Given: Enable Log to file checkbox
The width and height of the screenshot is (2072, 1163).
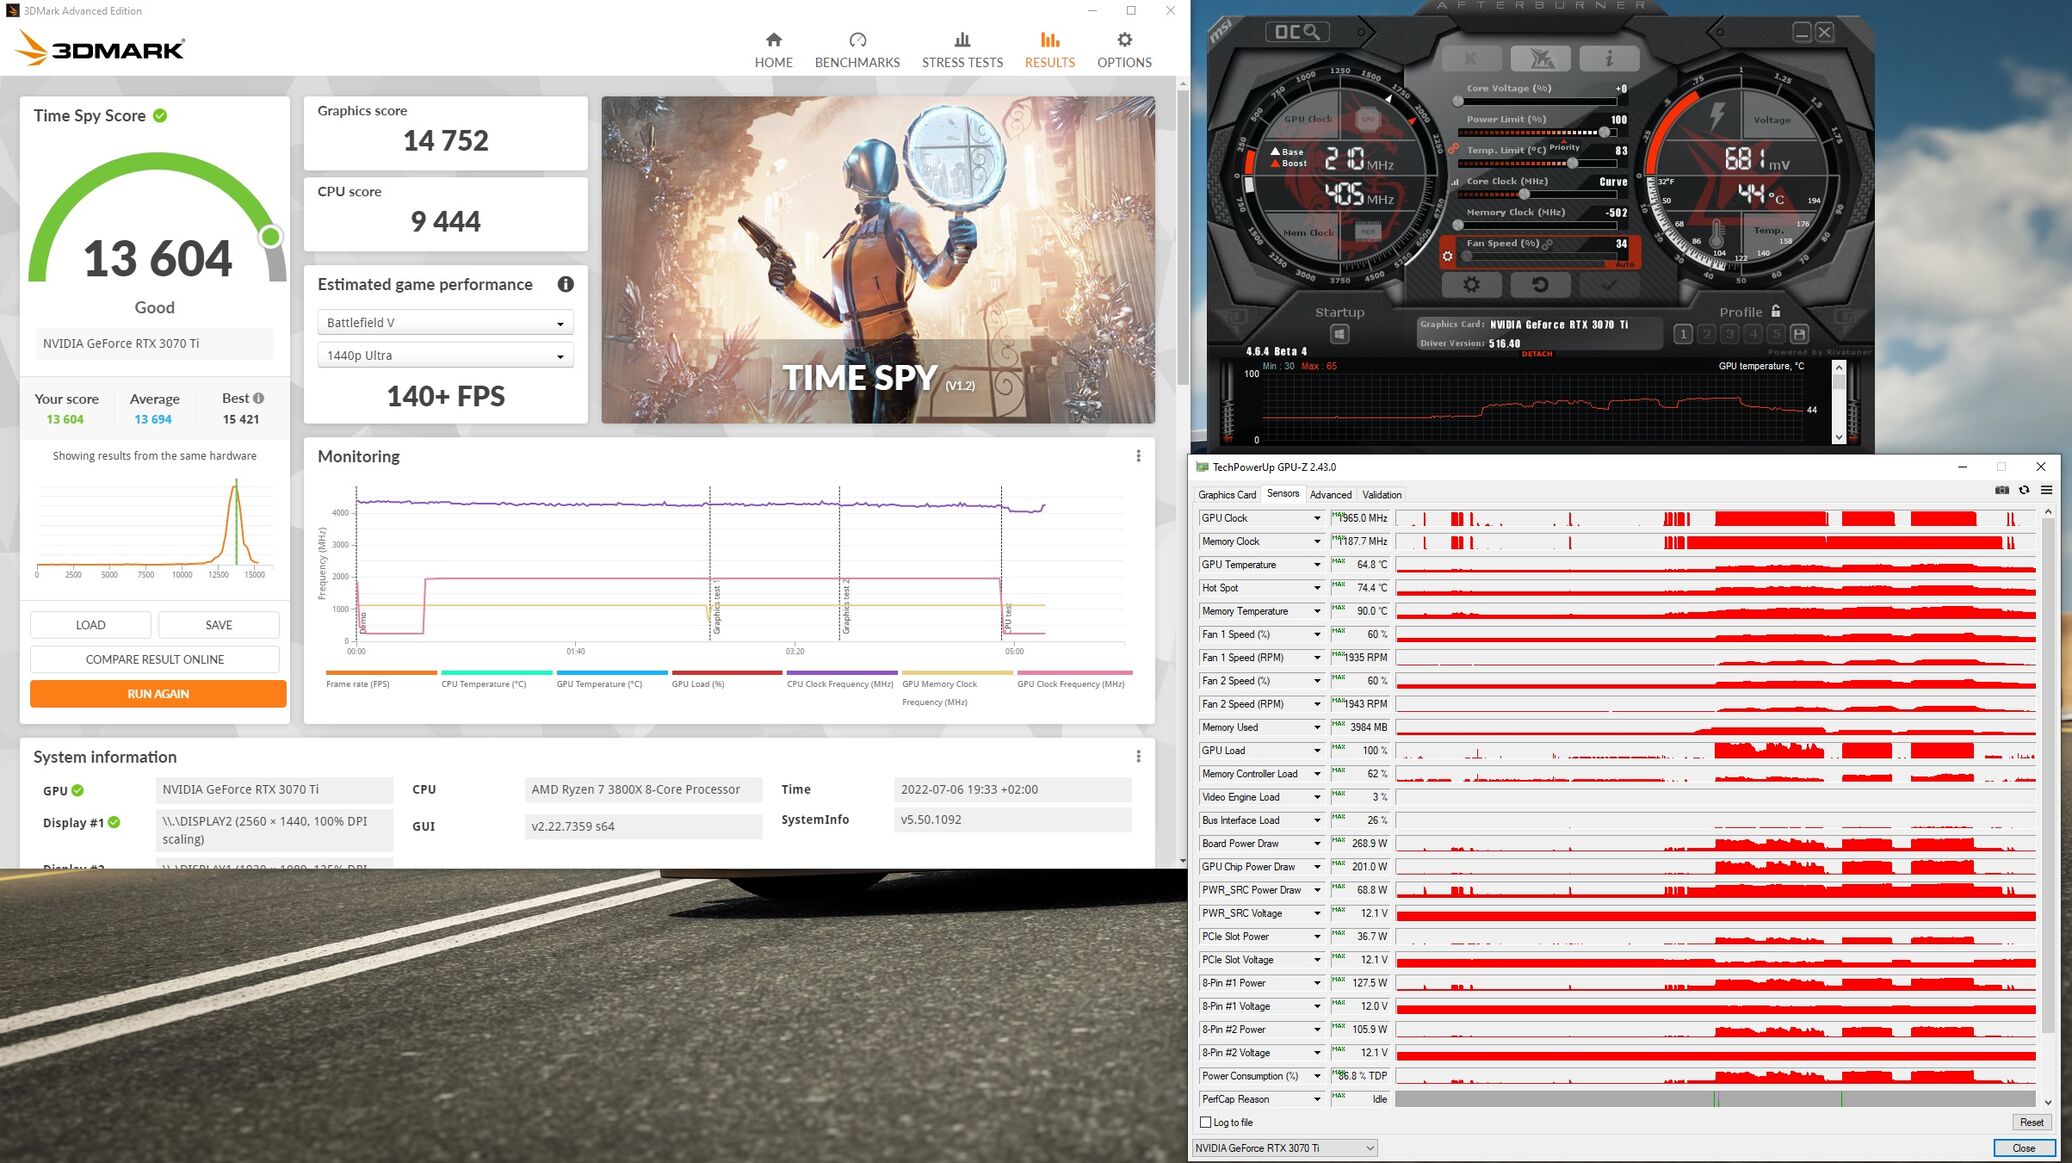Looking at the screenshot, I should pyautogui.click(x=1206, y=1122).
